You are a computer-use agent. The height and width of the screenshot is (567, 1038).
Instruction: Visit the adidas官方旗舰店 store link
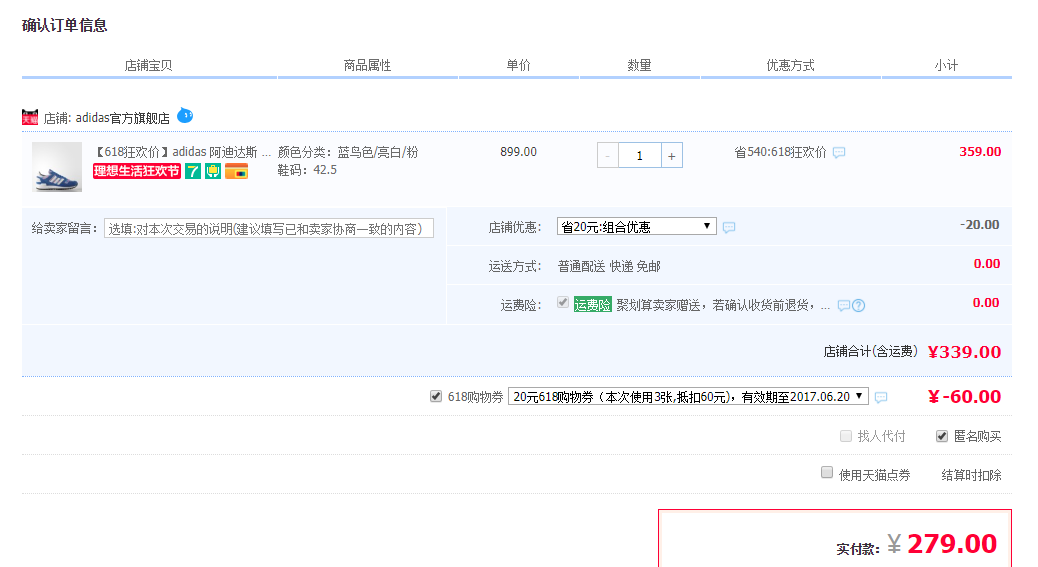coord(122,118)
